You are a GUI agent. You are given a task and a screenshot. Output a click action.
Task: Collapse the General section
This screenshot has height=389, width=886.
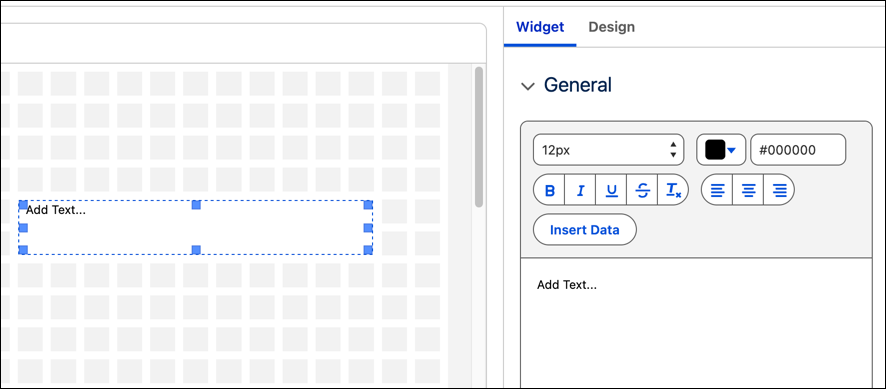click(x=528, y=86)
